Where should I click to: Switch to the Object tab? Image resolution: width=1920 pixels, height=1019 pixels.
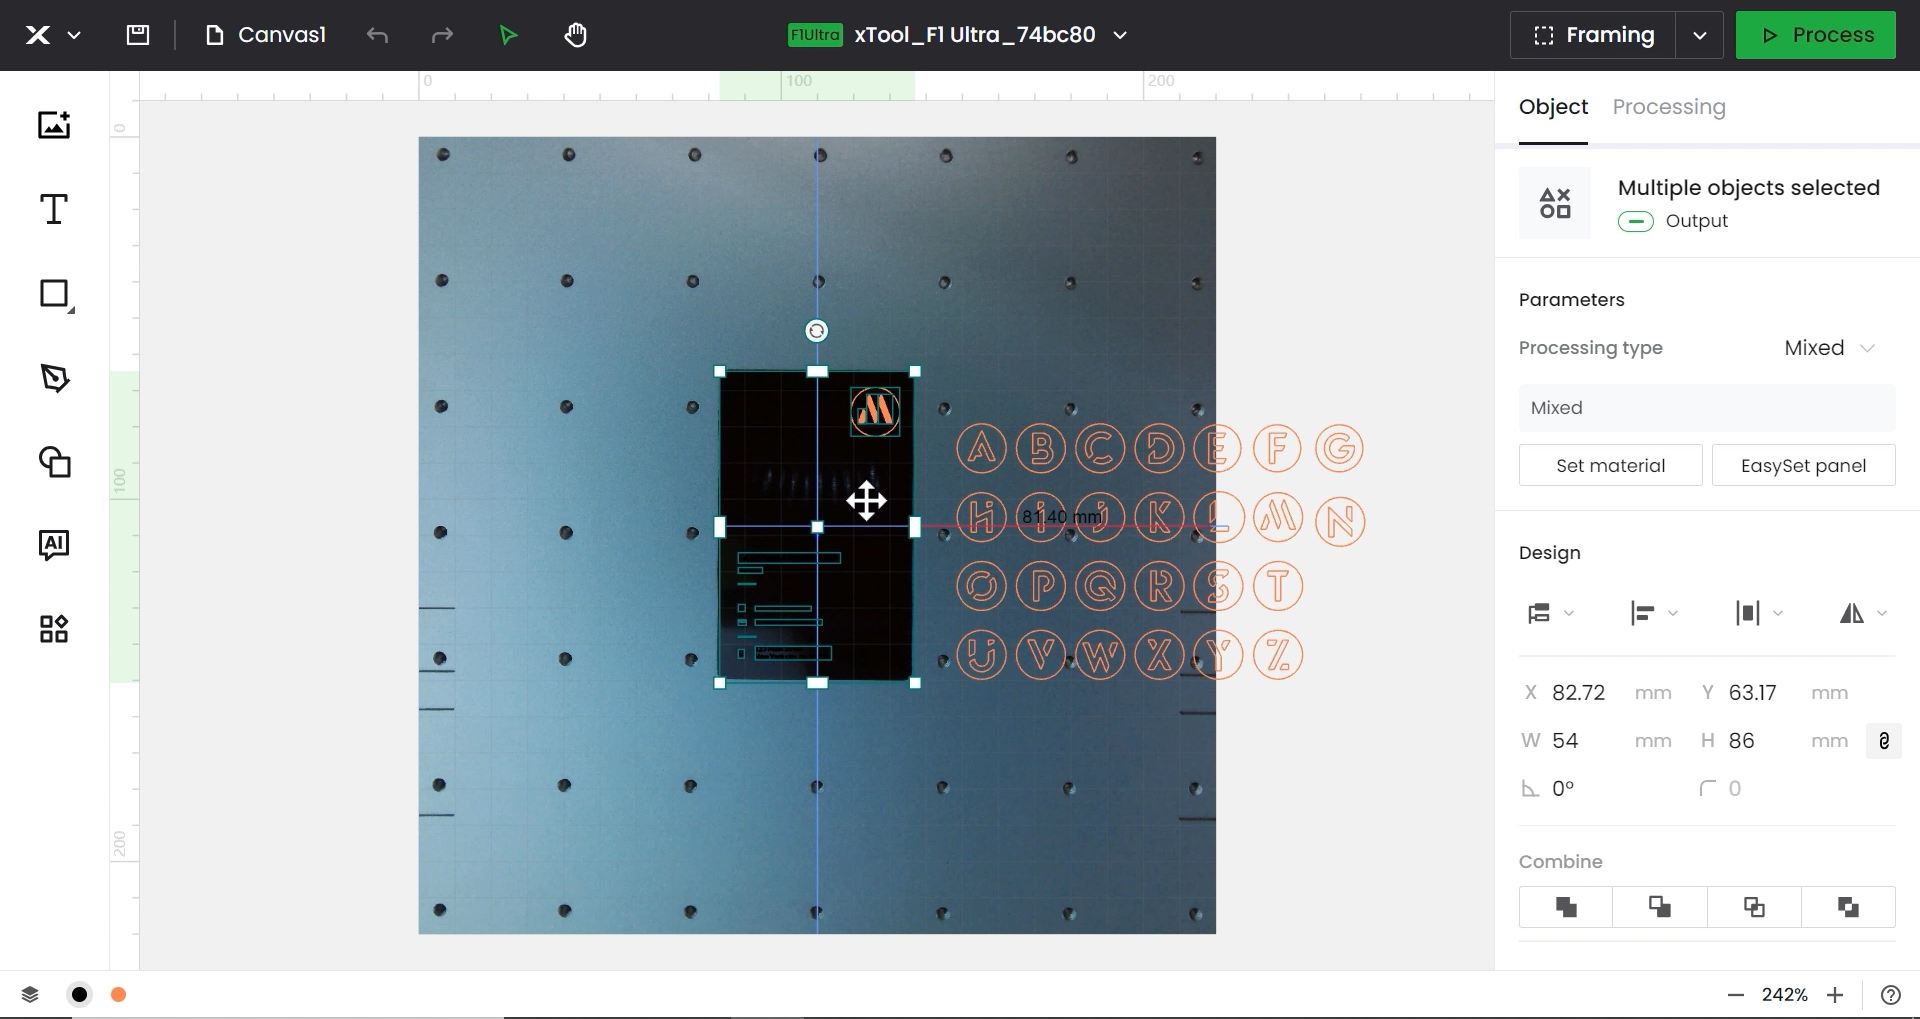tap(1553, 107)
